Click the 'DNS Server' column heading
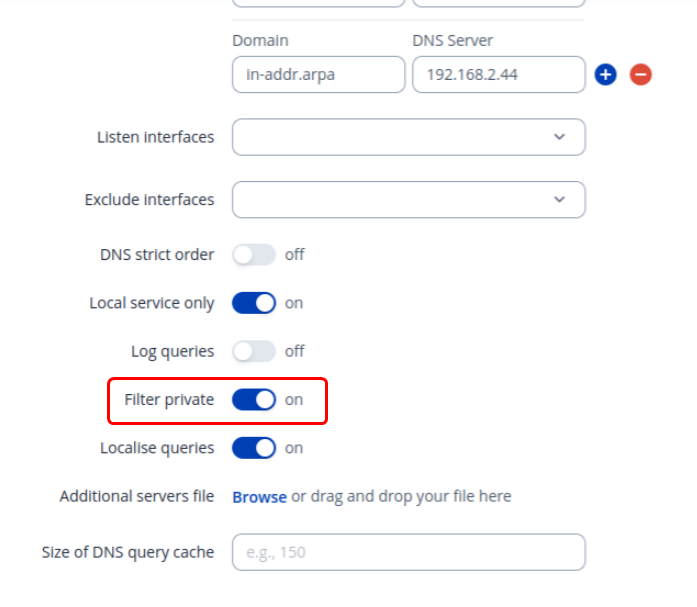Screen dimensions: 697x607 tap(452, 41)
